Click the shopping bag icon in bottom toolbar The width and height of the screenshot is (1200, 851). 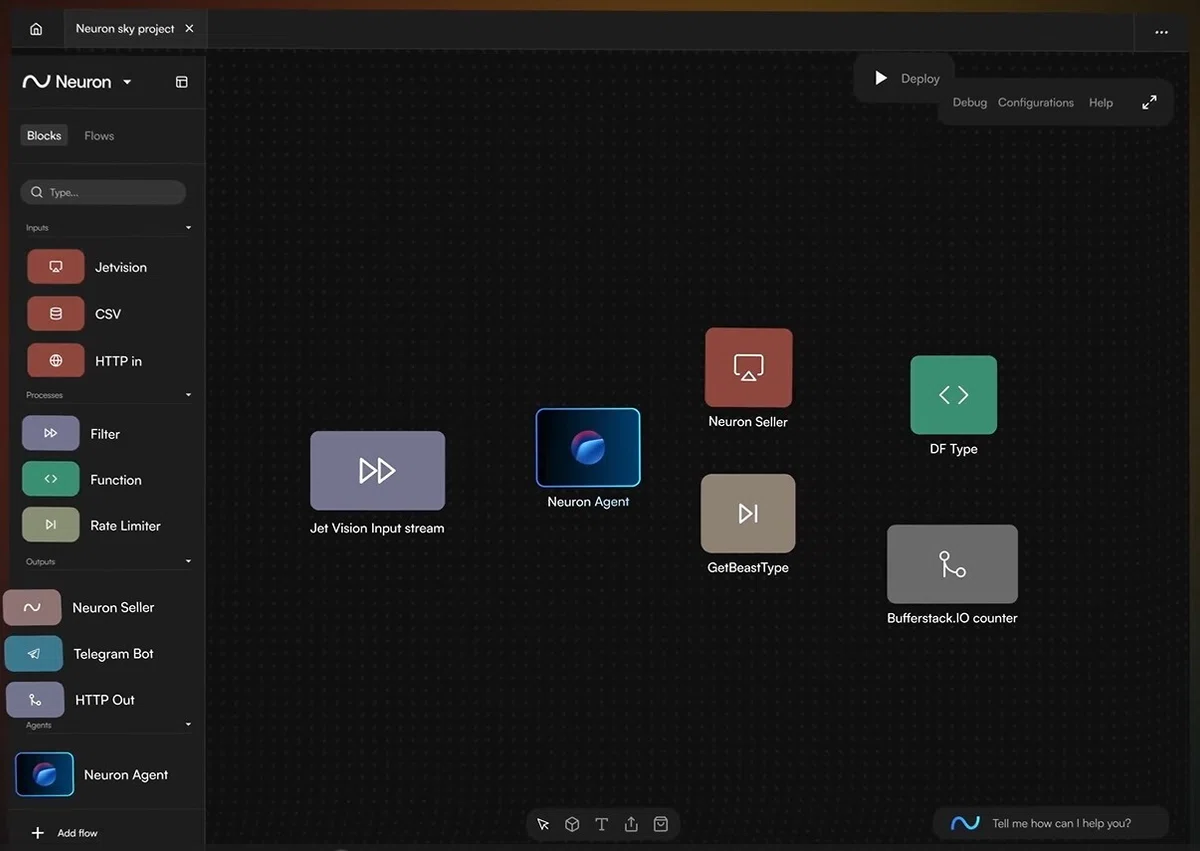click(661, 825)
